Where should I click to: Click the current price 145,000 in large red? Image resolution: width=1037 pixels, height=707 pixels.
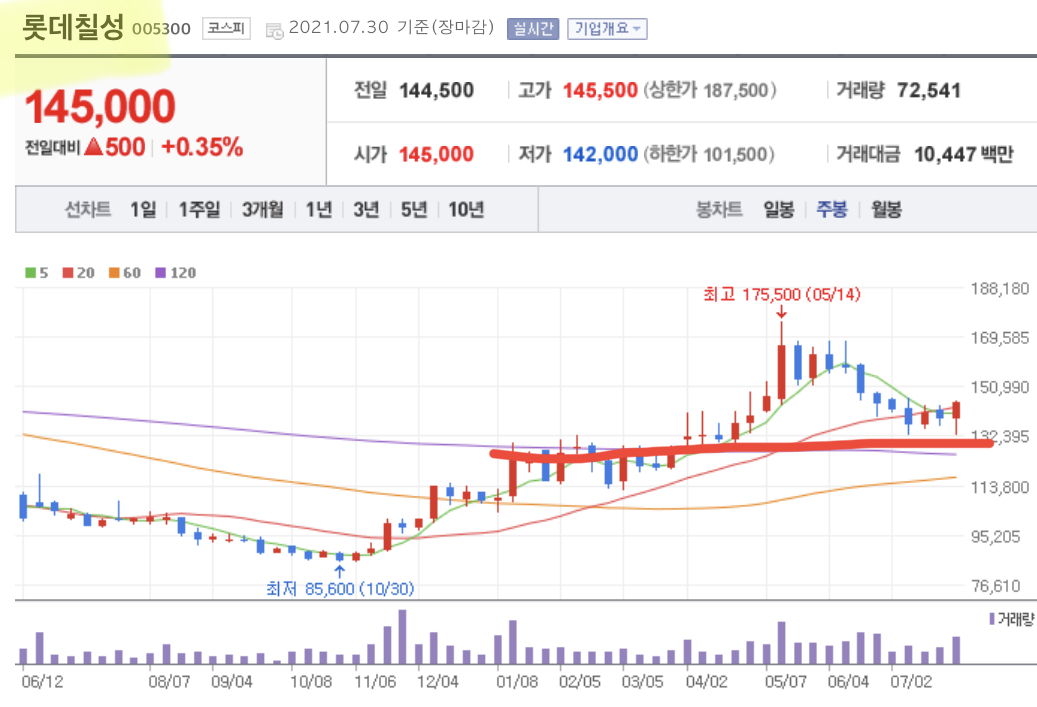pos(101,106)
